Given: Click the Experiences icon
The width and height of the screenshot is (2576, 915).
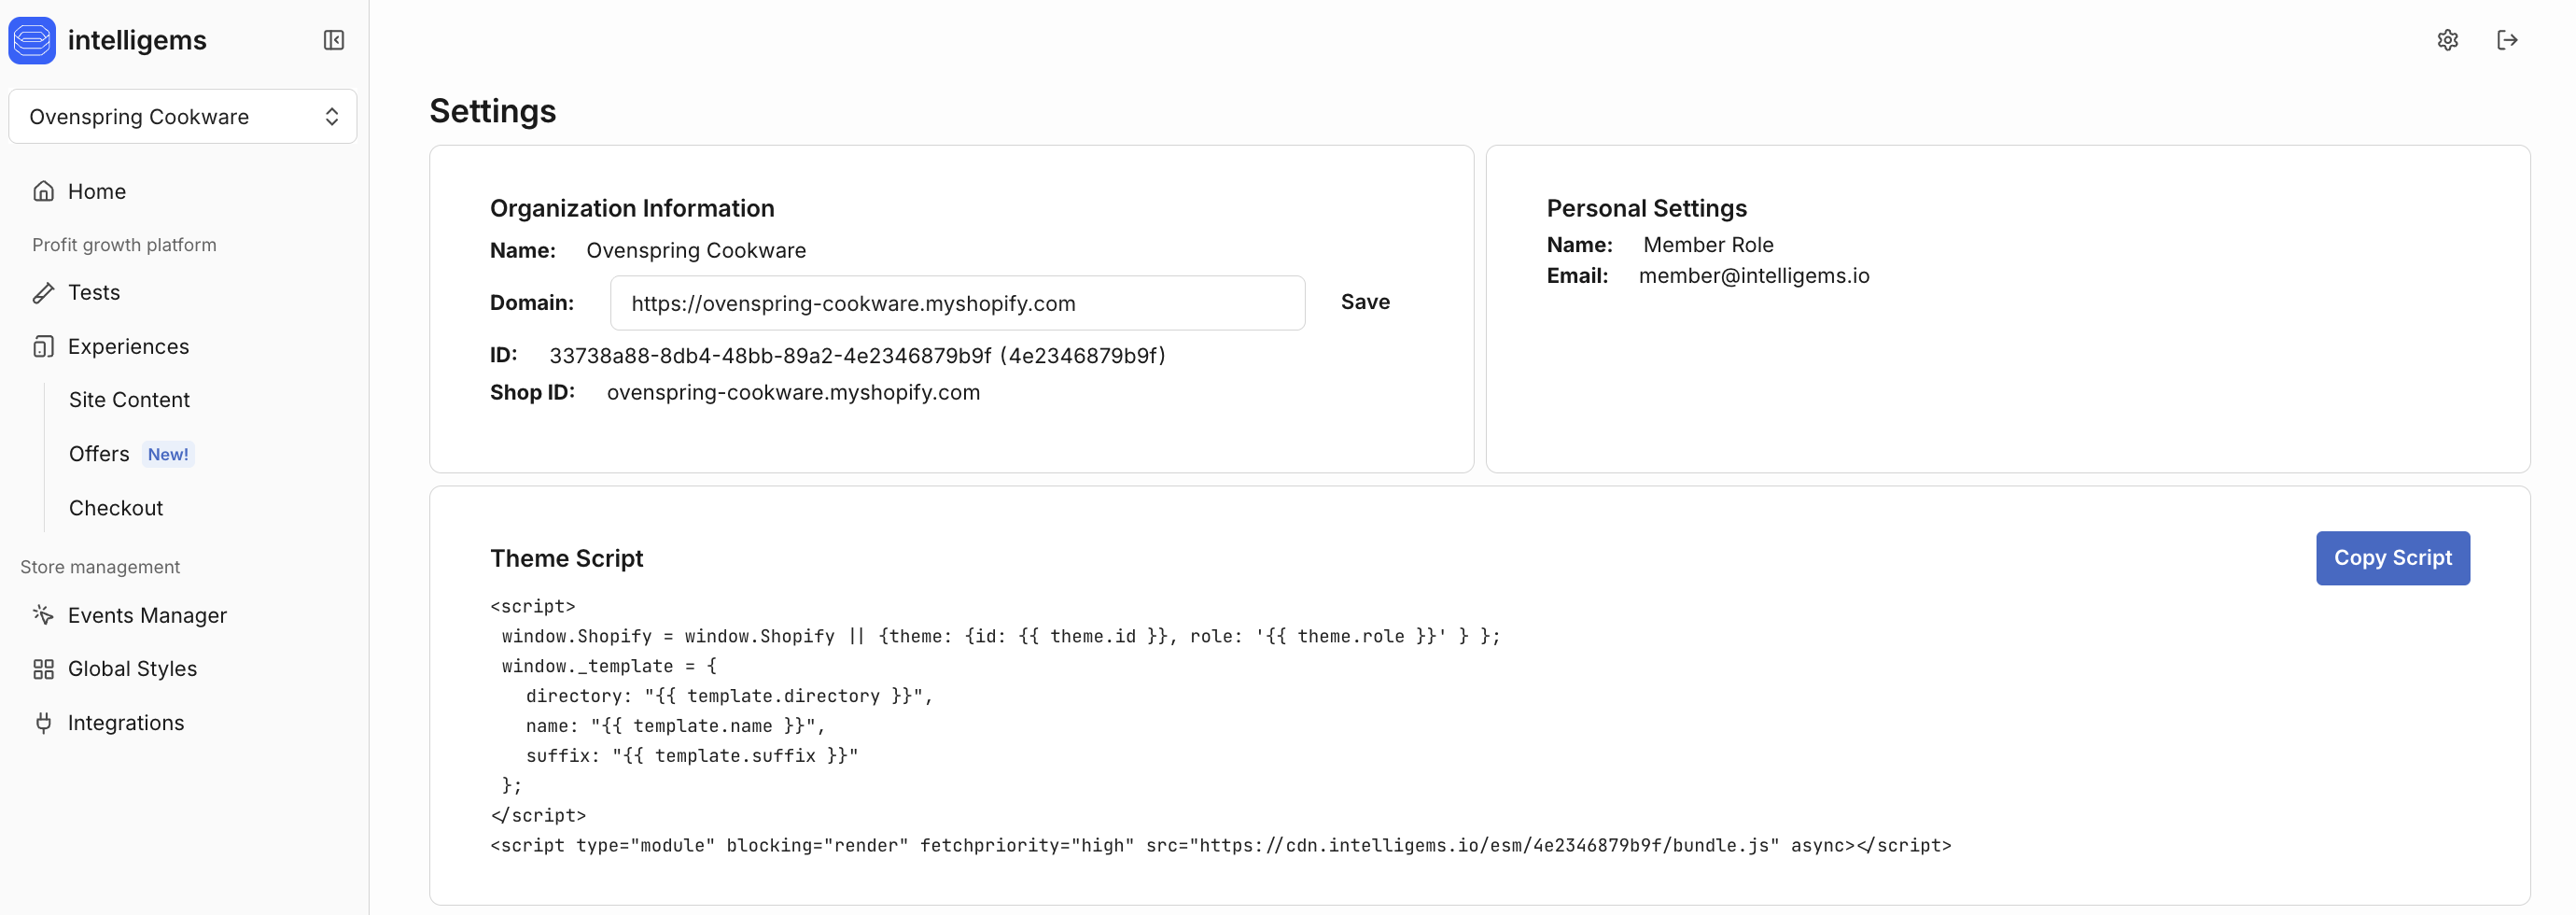Looking at the screenshot, I should [43, 347].
